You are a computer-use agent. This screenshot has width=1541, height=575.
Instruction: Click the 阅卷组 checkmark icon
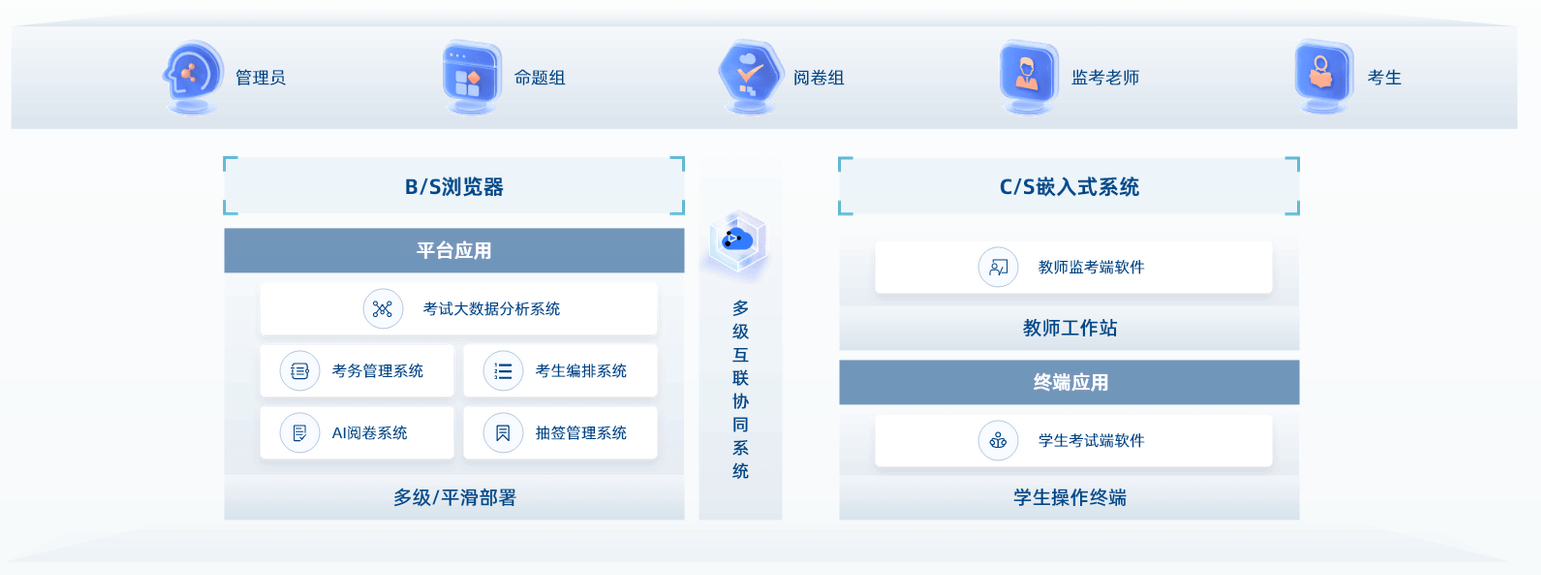point(748,75)
